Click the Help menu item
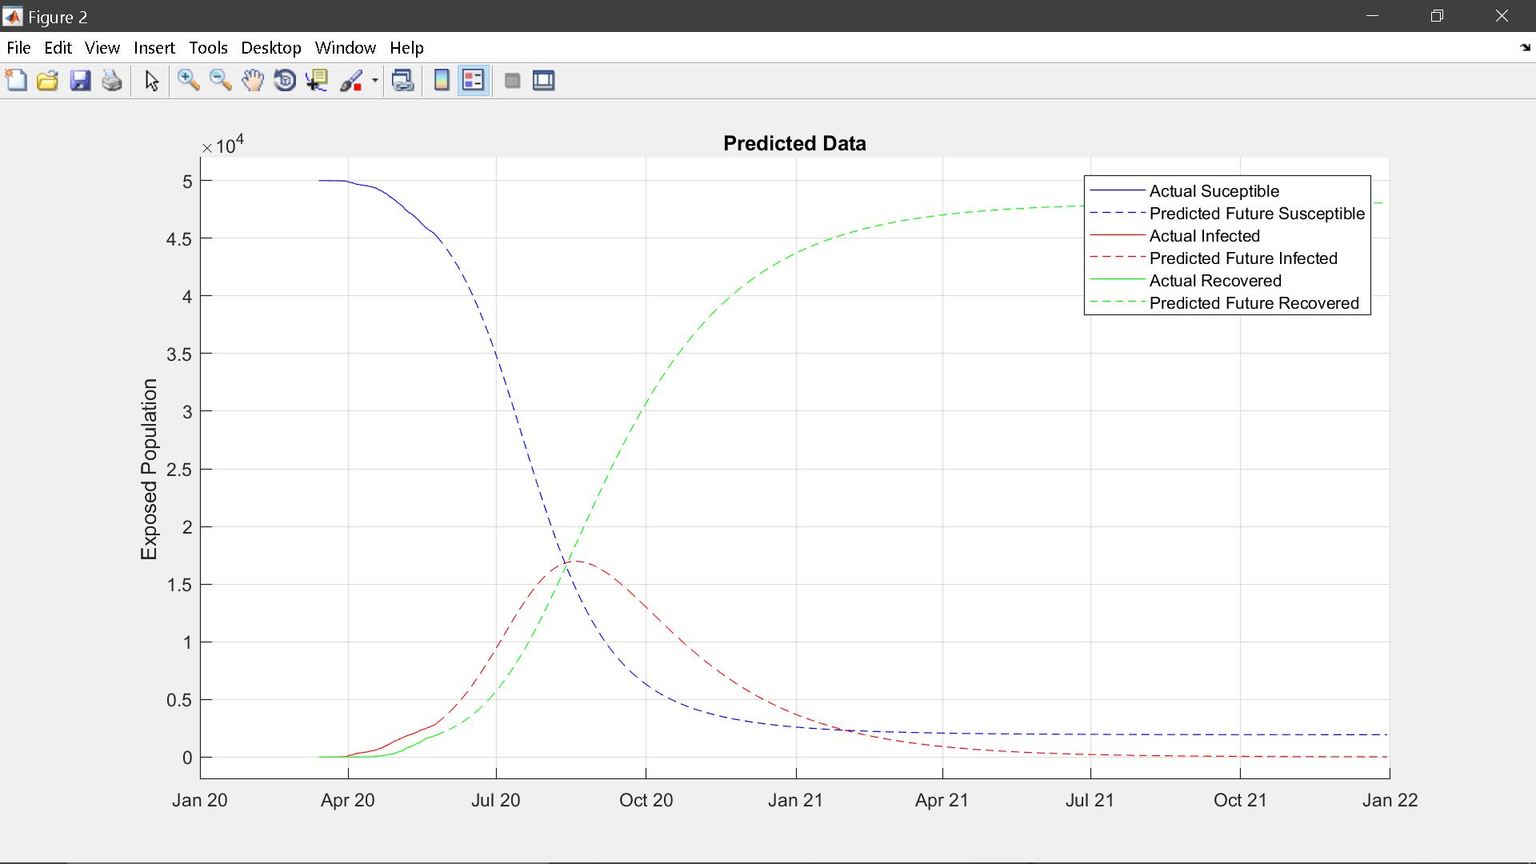Screen dimensions: 1536x864 [x=406, y=47]
